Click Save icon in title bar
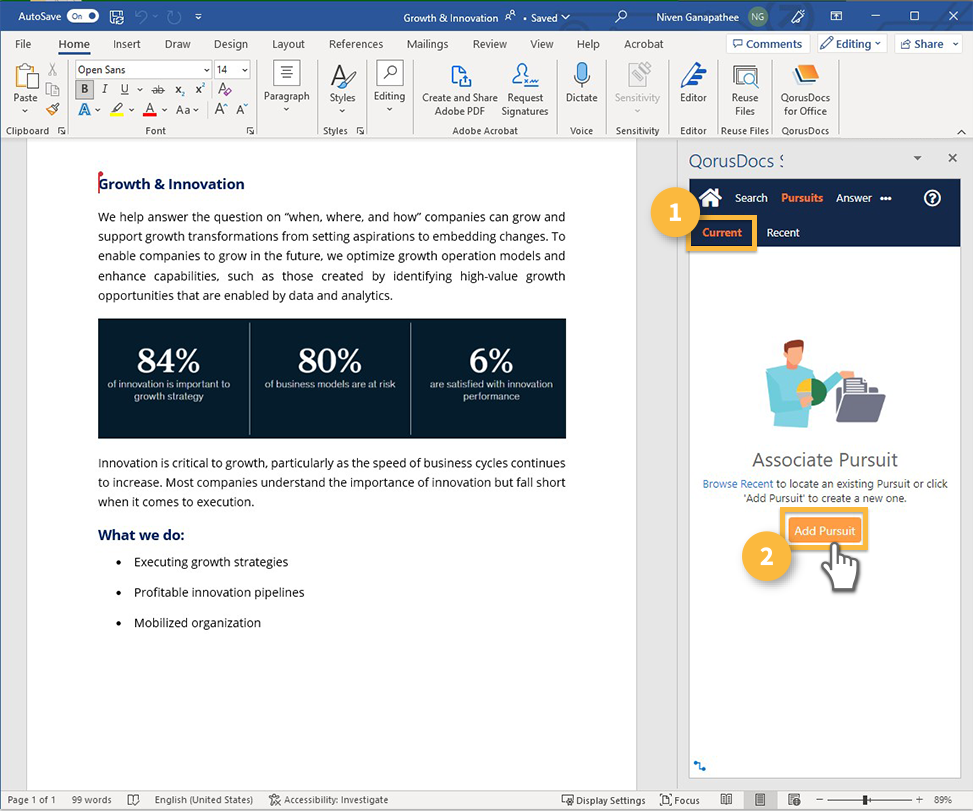This screenshot has width=973, height=811. pos(117,17)
